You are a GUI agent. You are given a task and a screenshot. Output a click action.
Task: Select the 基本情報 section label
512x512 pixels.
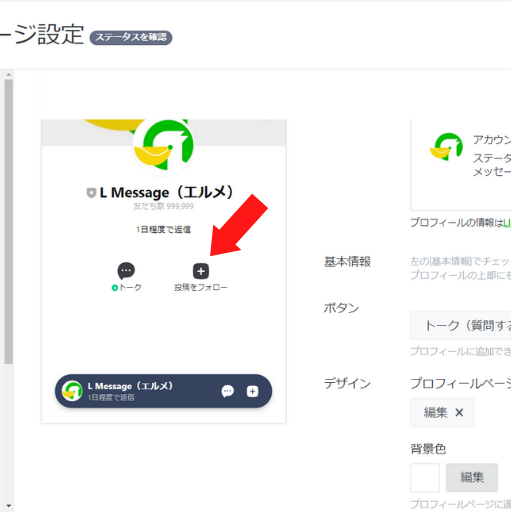pos(347,262)
